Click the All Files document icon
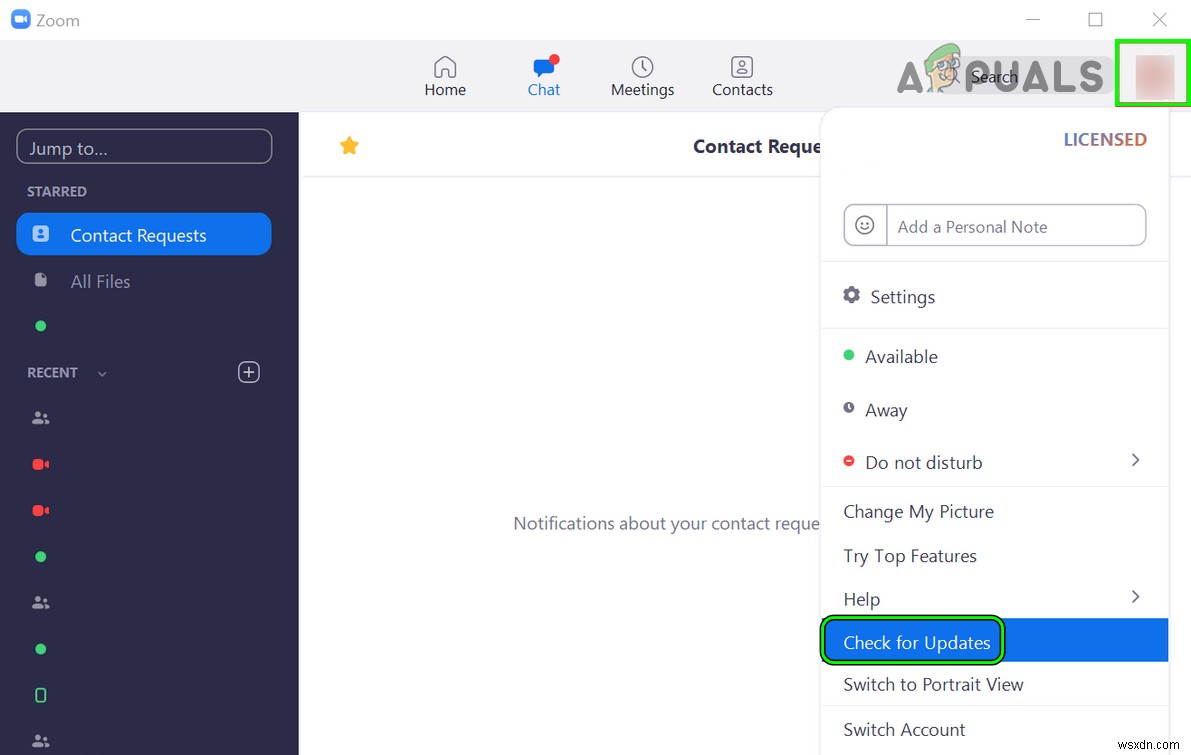Screen dimensions: 1191x755 click(x=41, y=281)
